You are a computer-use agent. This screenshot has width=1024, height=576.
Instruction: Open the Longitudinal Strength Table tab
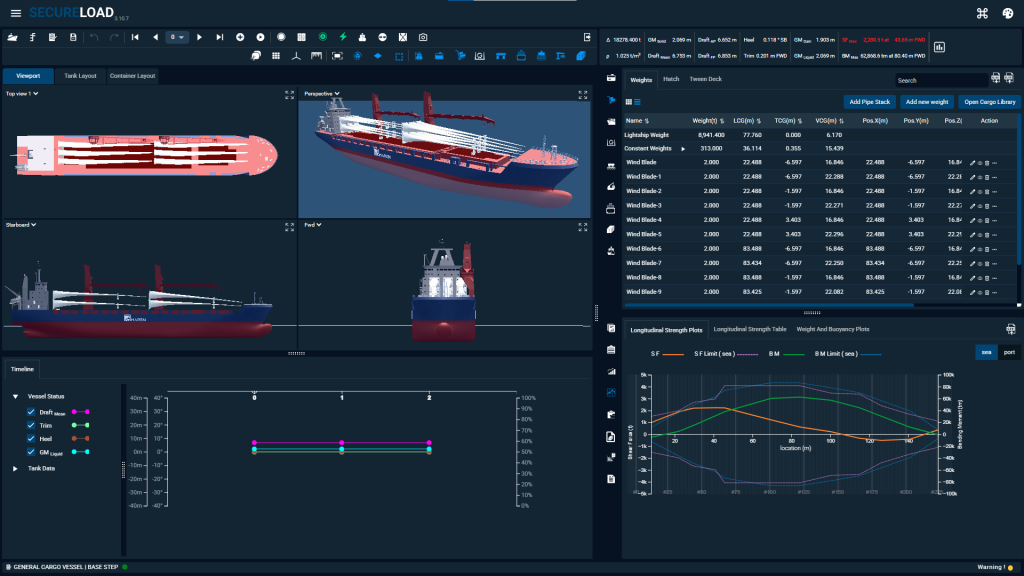(x=750, y=328)
